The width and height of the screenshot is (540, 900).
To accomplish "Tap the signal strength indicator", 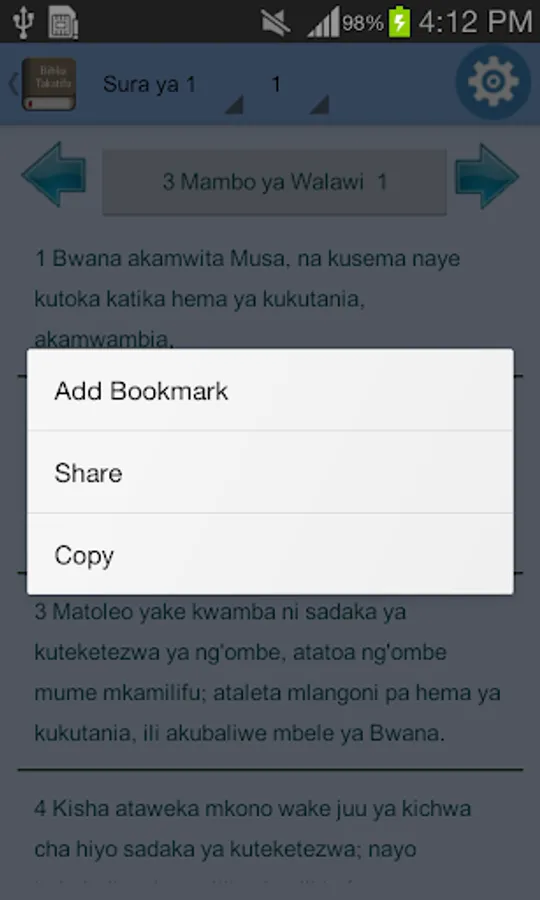I will pos(323,23).
